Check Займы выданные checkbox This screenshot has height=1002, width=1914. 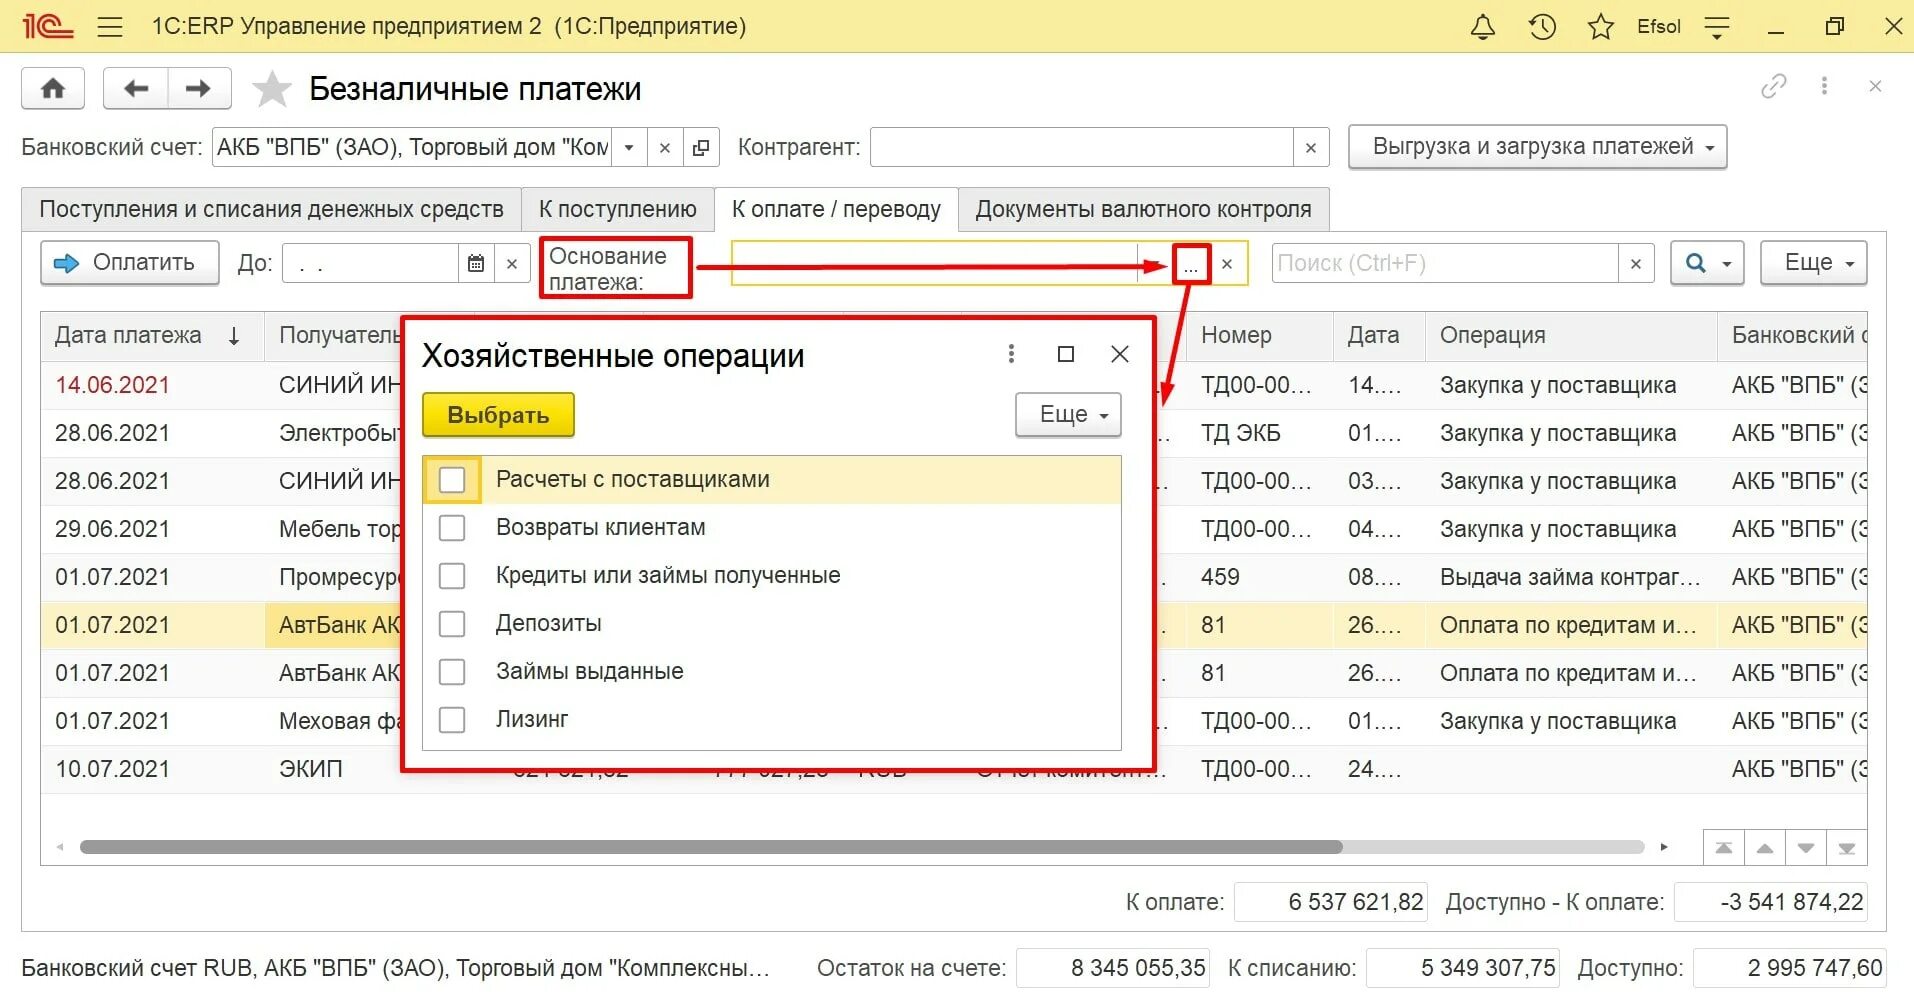click(452, 672)
